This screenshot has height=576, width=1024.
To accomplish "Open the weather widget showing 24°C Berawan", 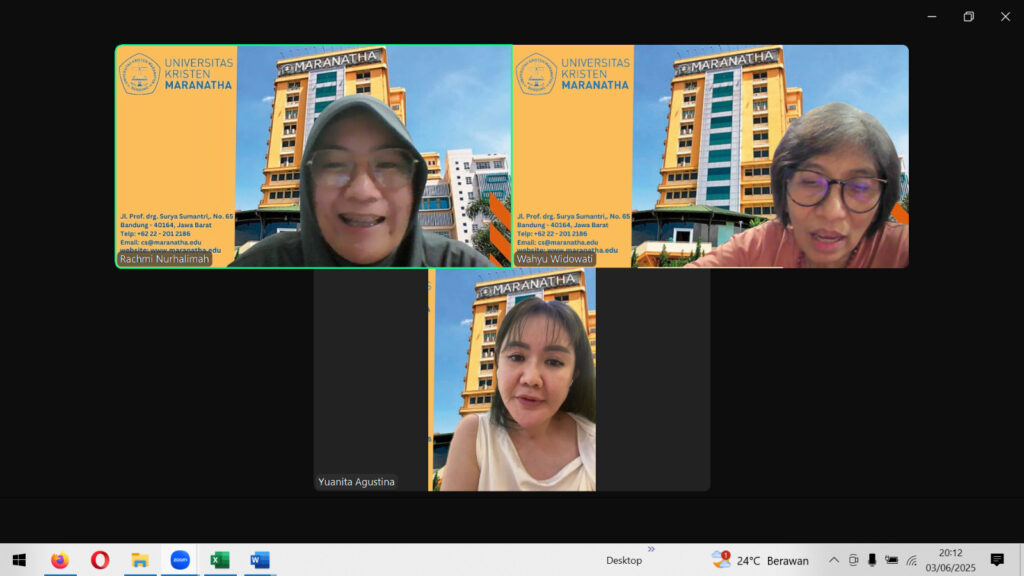I will pos(761,560).
